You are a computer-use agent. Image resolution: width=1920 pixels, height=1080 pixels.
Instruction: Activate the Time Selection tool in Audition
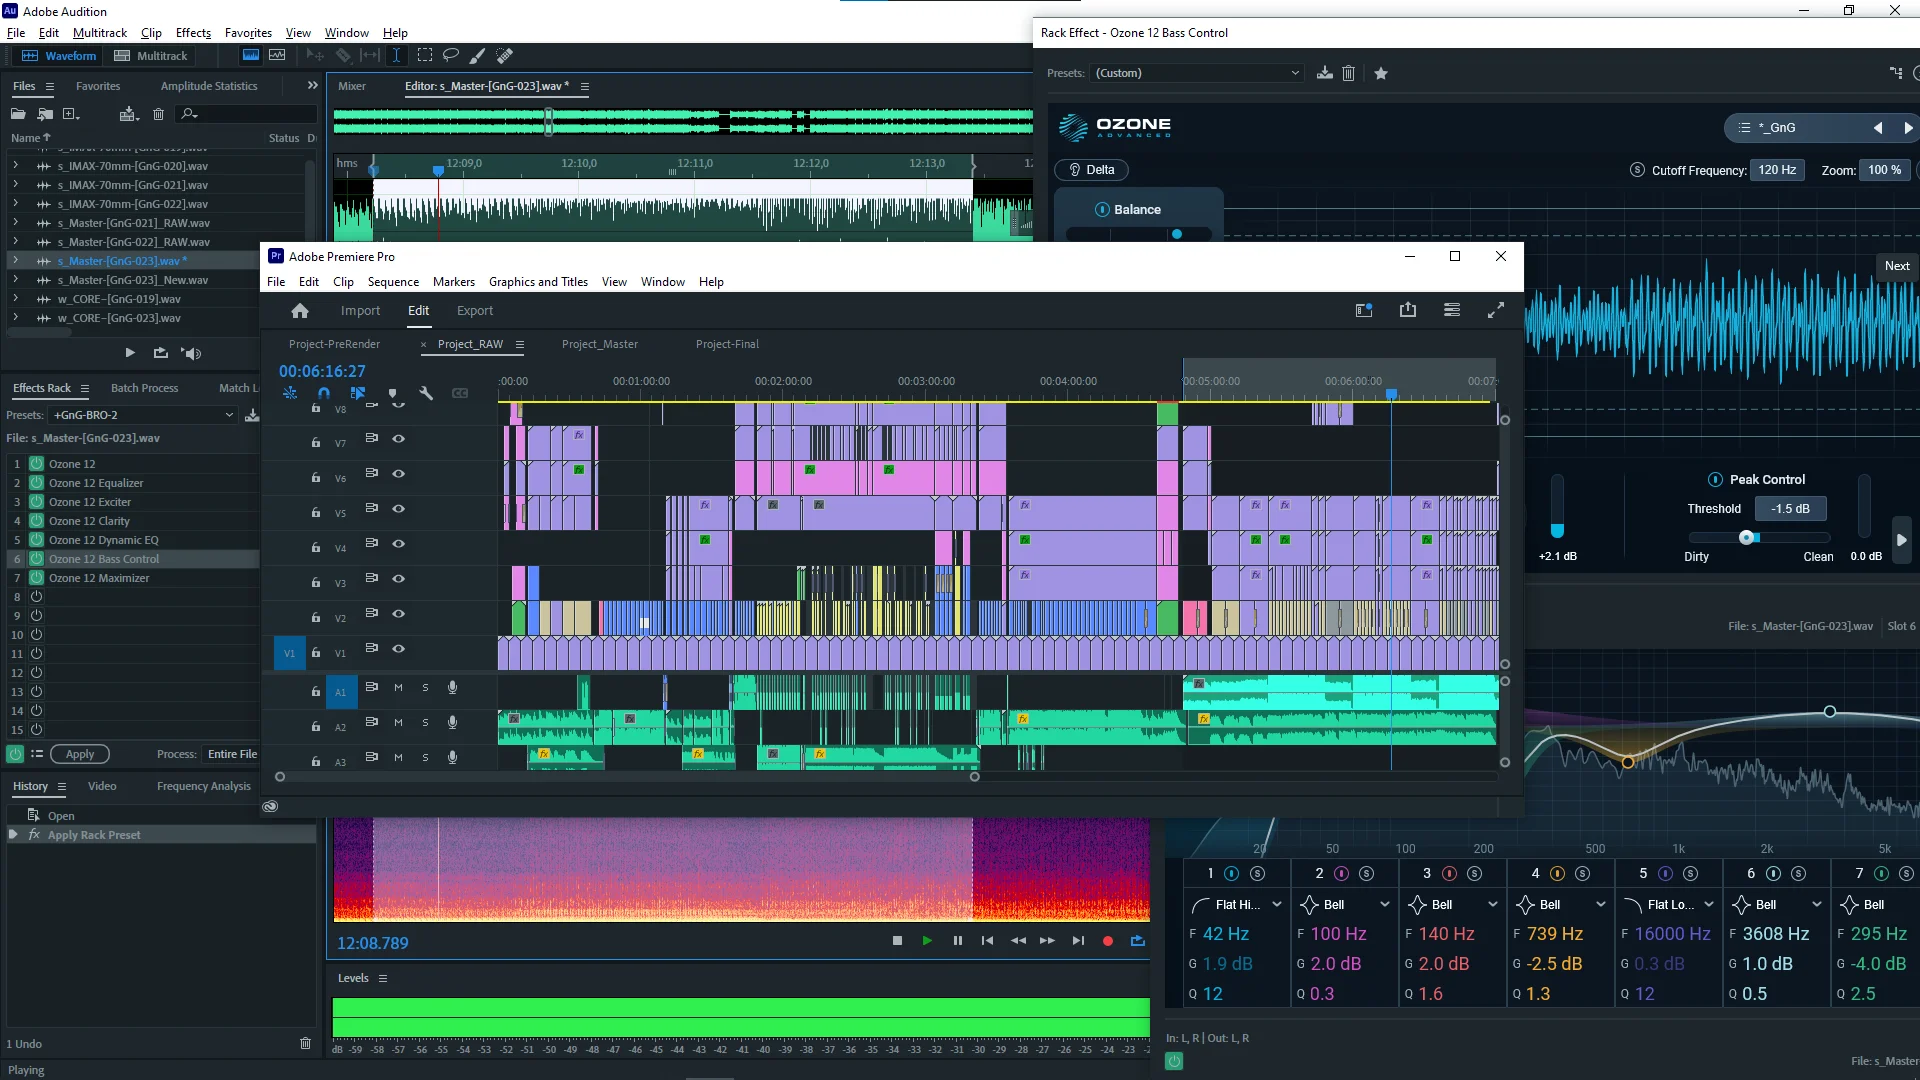click(396, 56)
